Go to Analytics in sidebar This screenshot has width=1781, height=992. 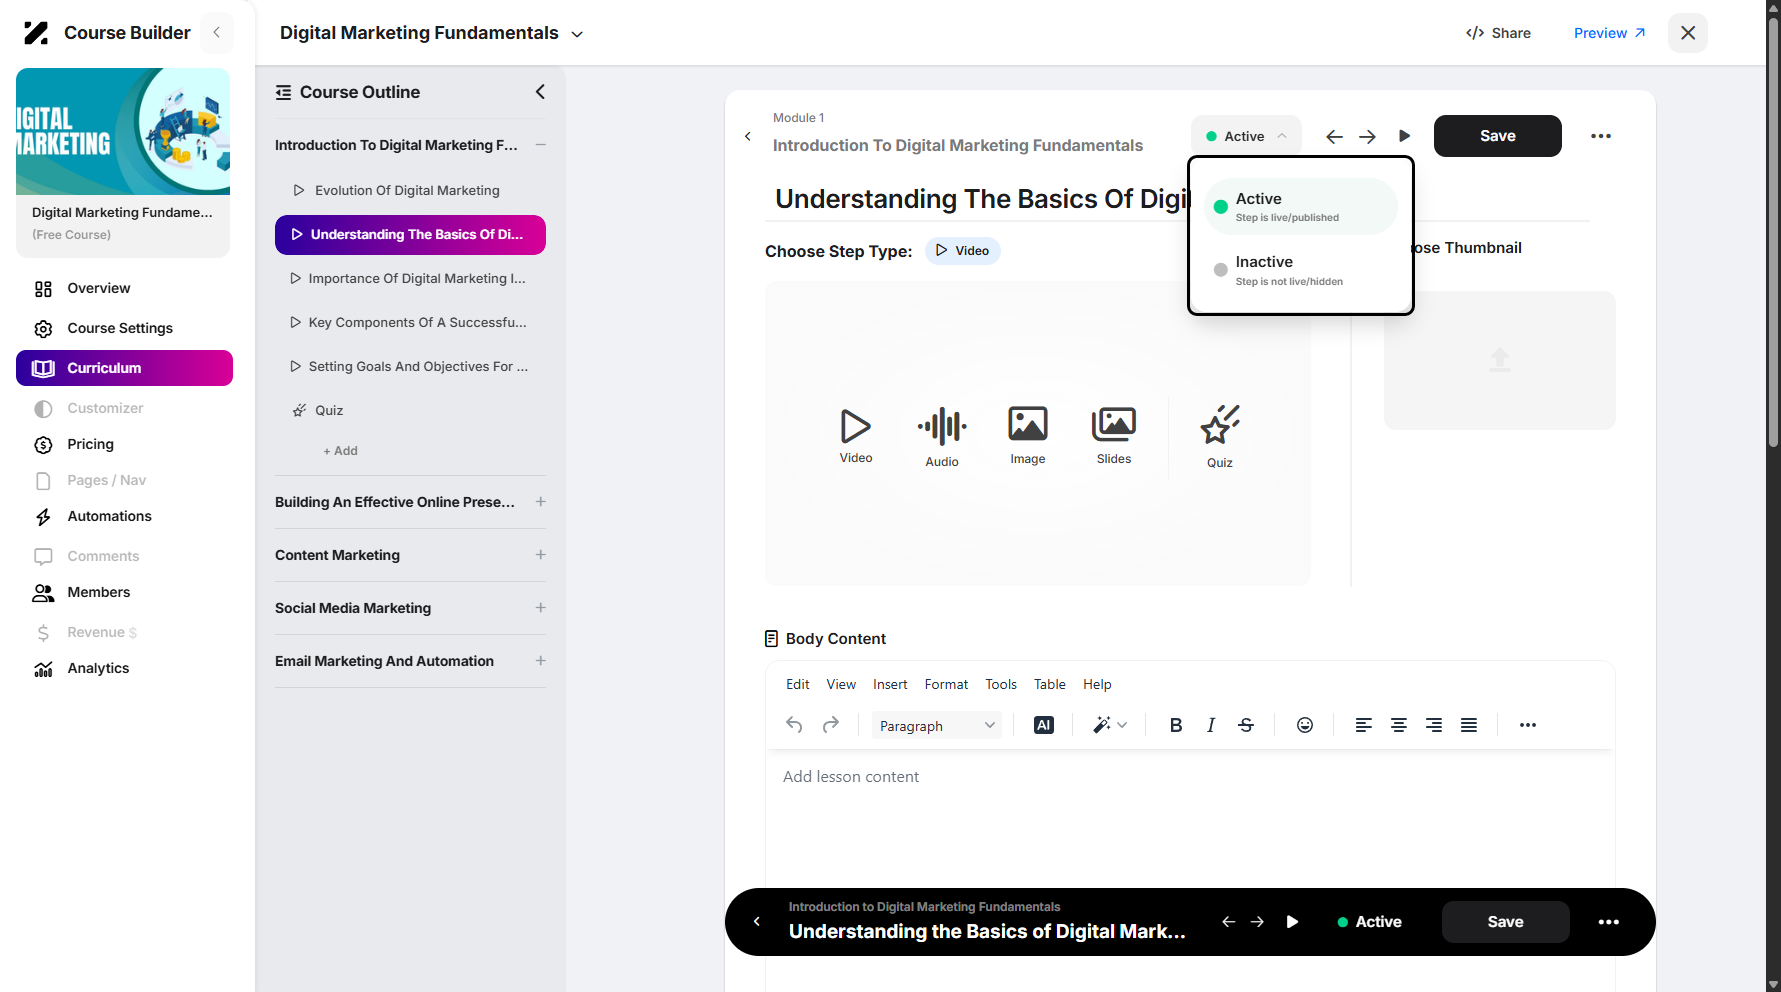coord(98,668)
